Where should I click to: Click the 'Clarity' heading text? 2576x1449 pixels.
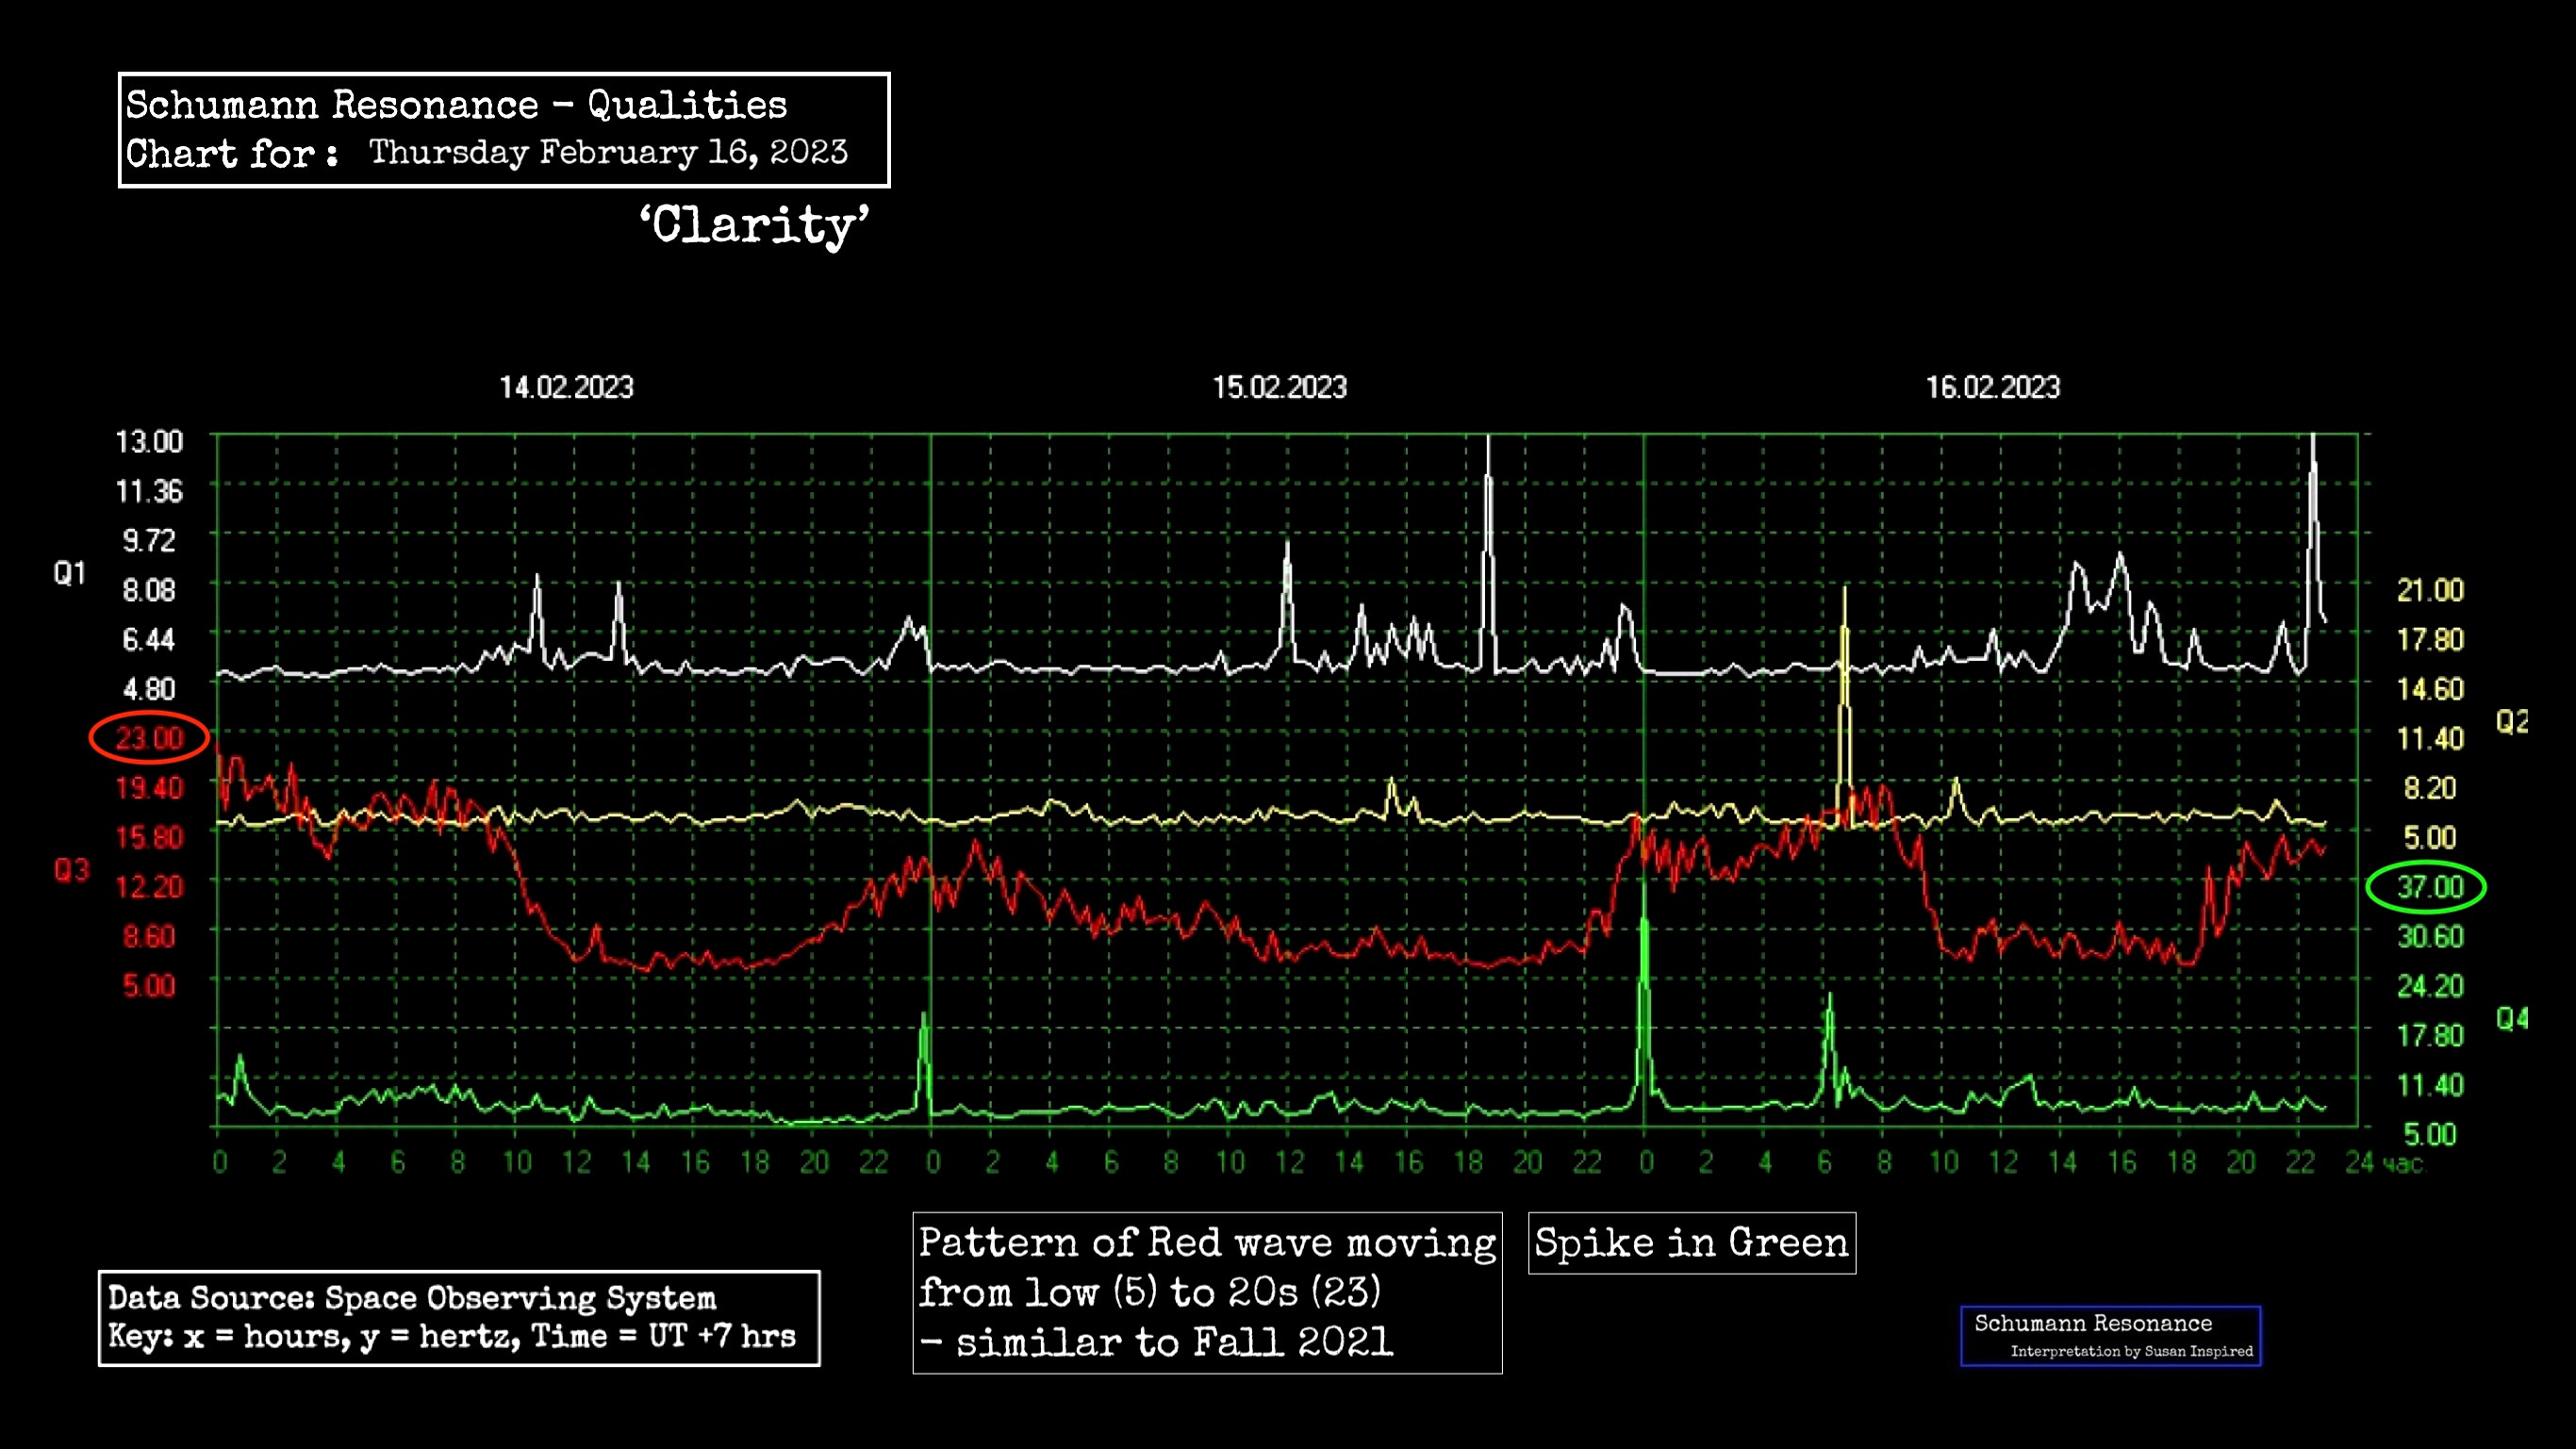(755, 225)
